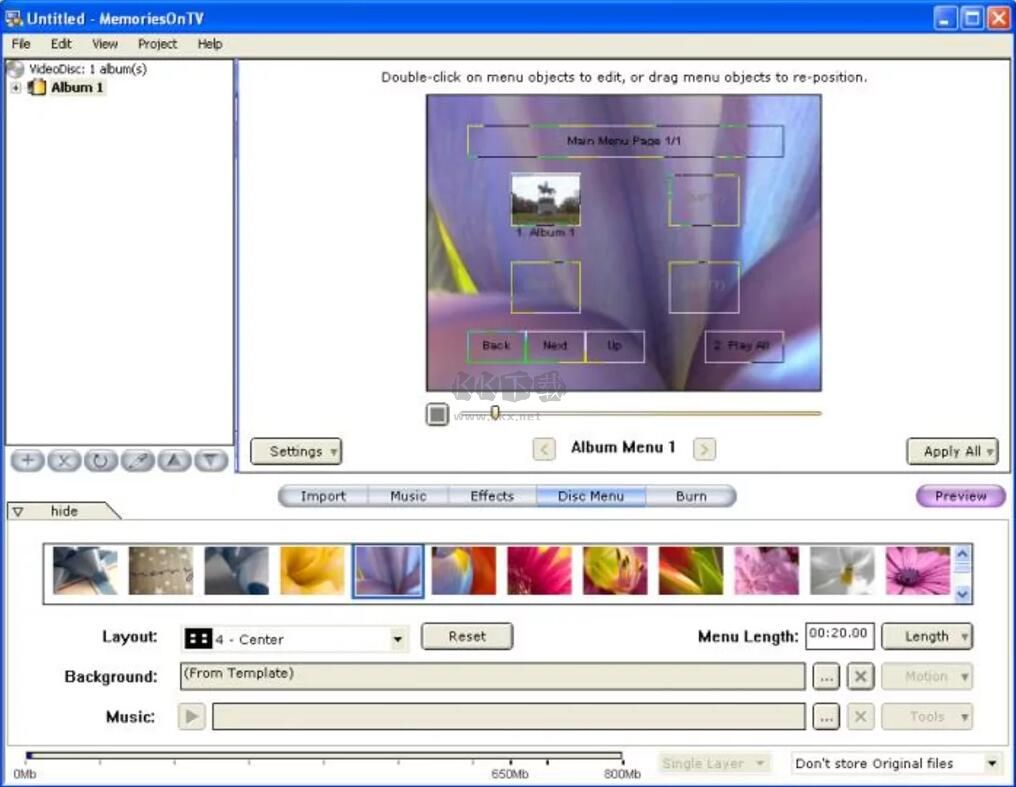The image size is (1016, 787).
Task: Click the Reset layout button
Action: 467,636
